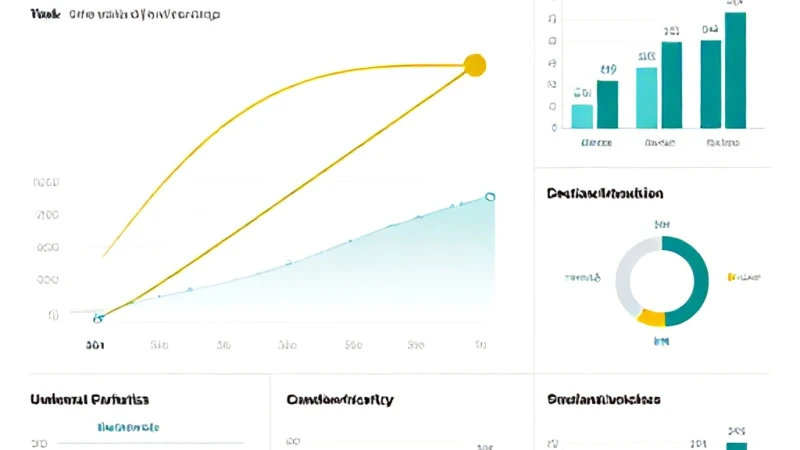Click the teal link under the bottom-left panel heading
800x450 pixels.
pyautogui.click(x=129, y=428)
